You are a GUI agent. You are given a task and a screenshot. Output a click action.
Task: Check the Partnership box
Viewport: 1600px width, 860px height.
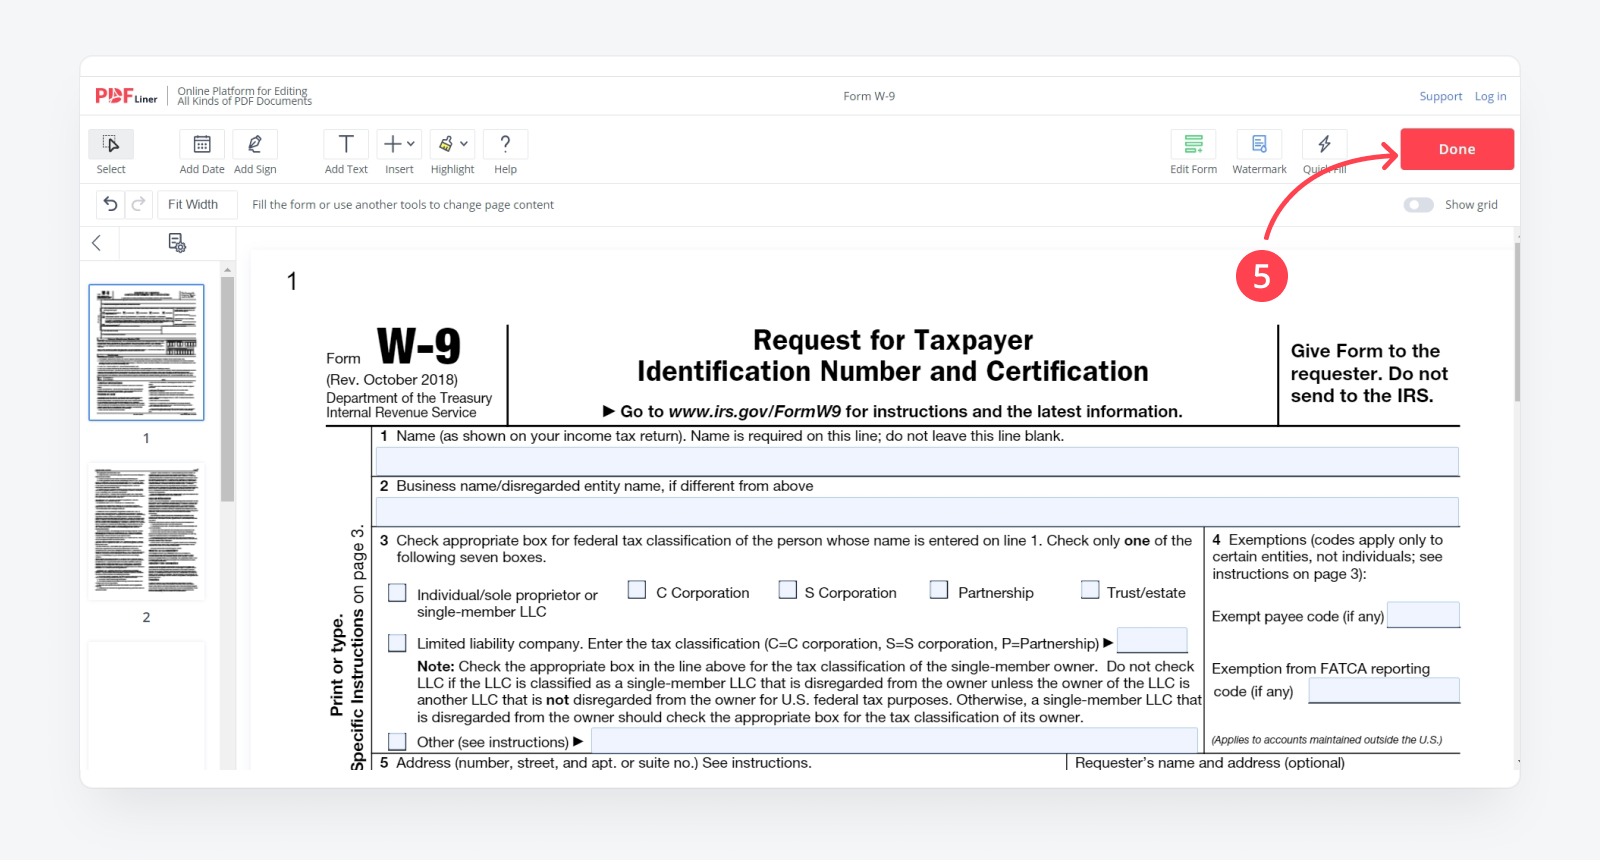(x=939, y=590)
